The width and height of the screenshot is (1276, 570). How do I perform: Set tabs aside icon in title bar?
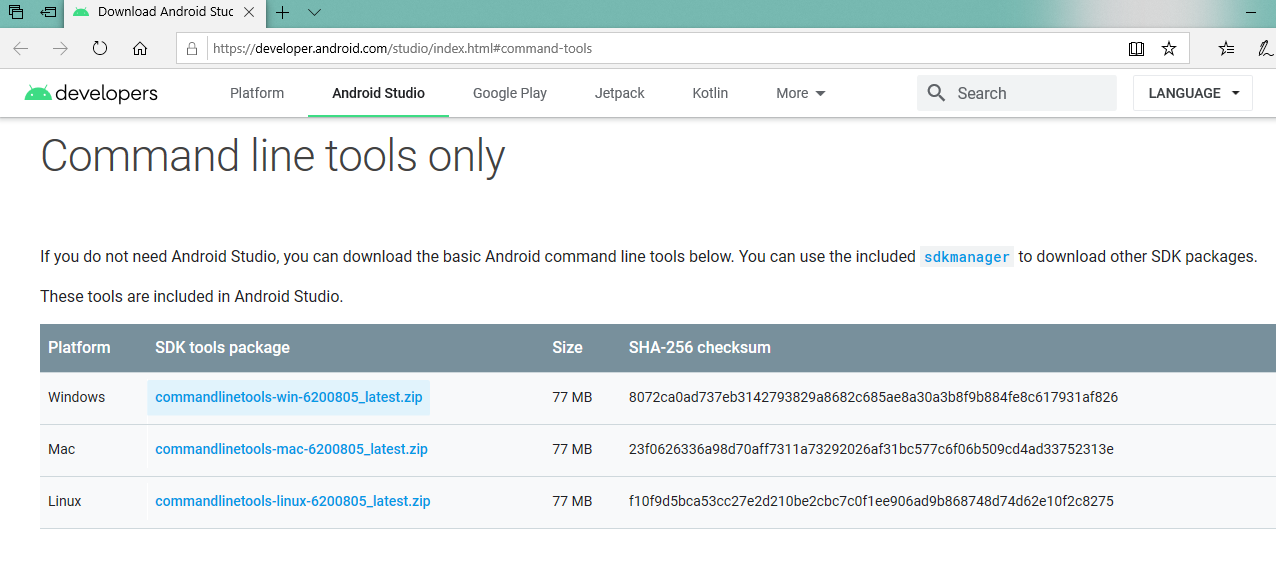(48, 12)
